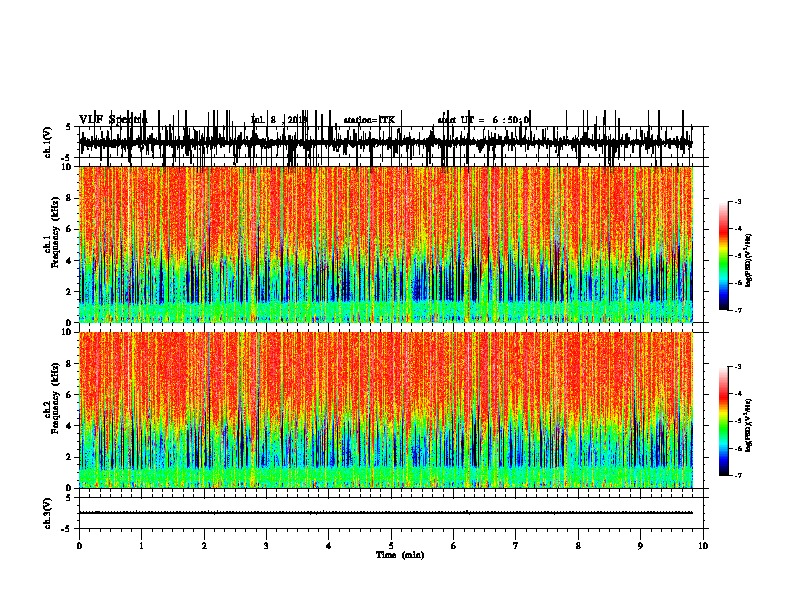Click the ch.2 'Frequency (kHz)' axis label
Image resolution: width=792 pixels, height=612 pixels.
tap(56, 398)
